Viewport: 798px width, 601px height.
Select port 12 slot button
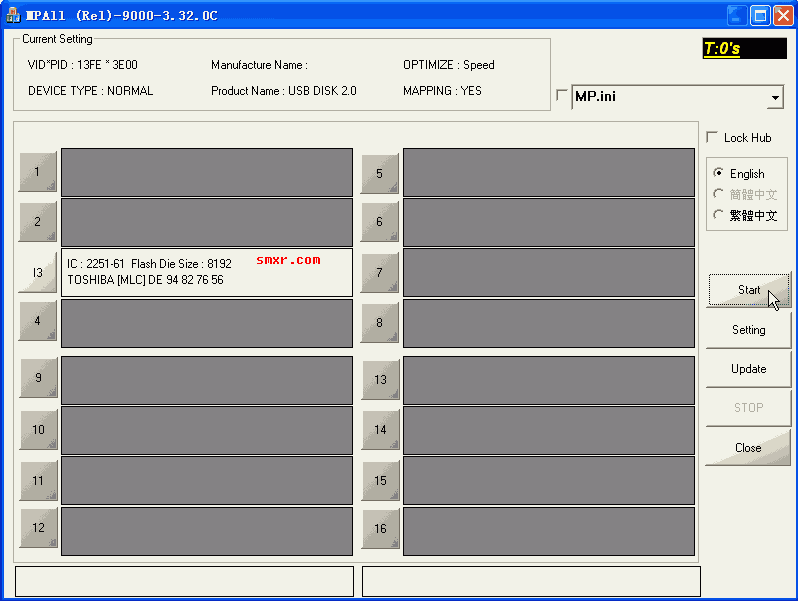pyautogui.click(x=38, y=528)
